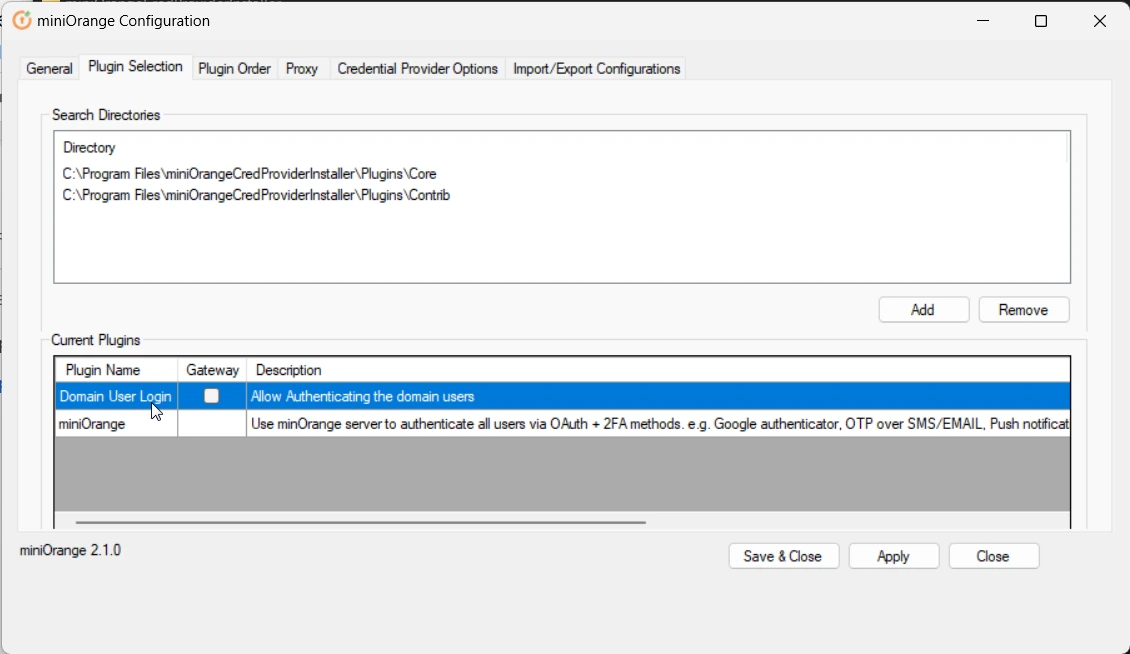Go to Credential Provider Options tab

417,69
